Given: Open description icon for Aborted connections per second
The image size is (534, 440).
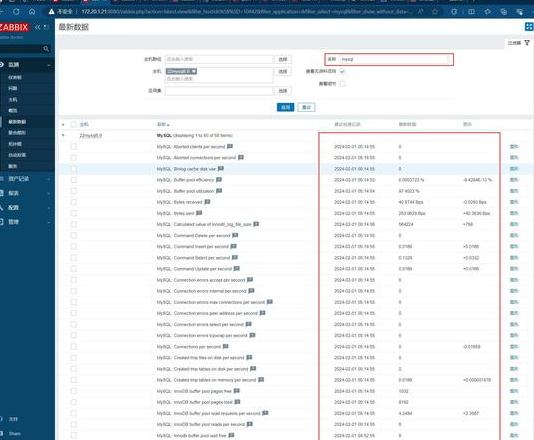Looking at the screenshot, I should (241, 157).
